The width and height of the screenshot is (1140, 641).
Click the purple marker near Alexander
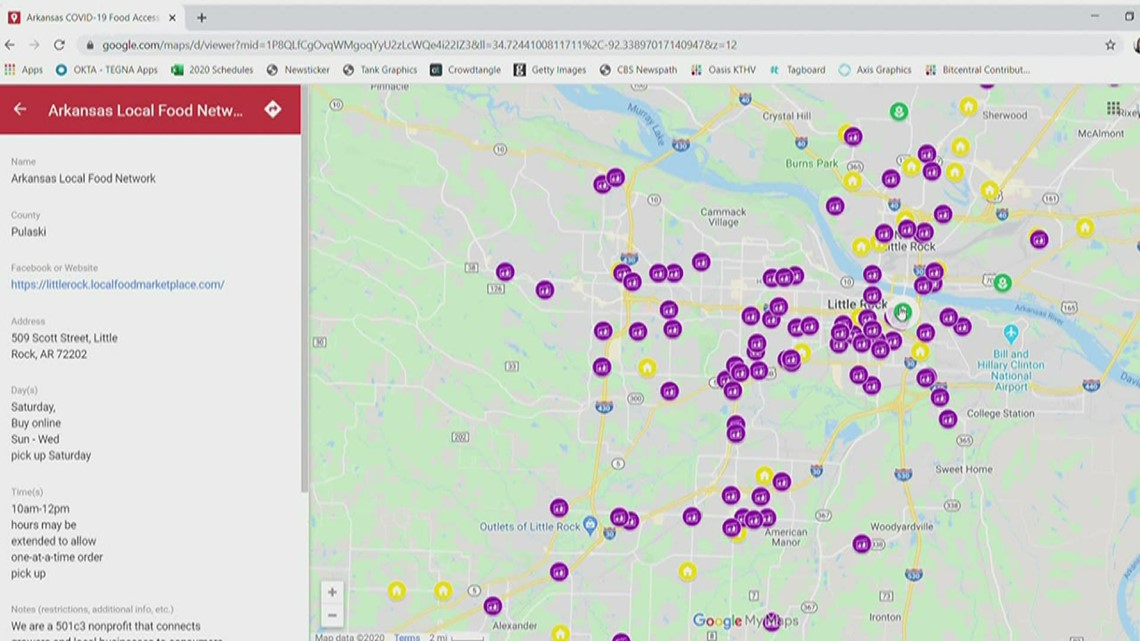(493, 605)
